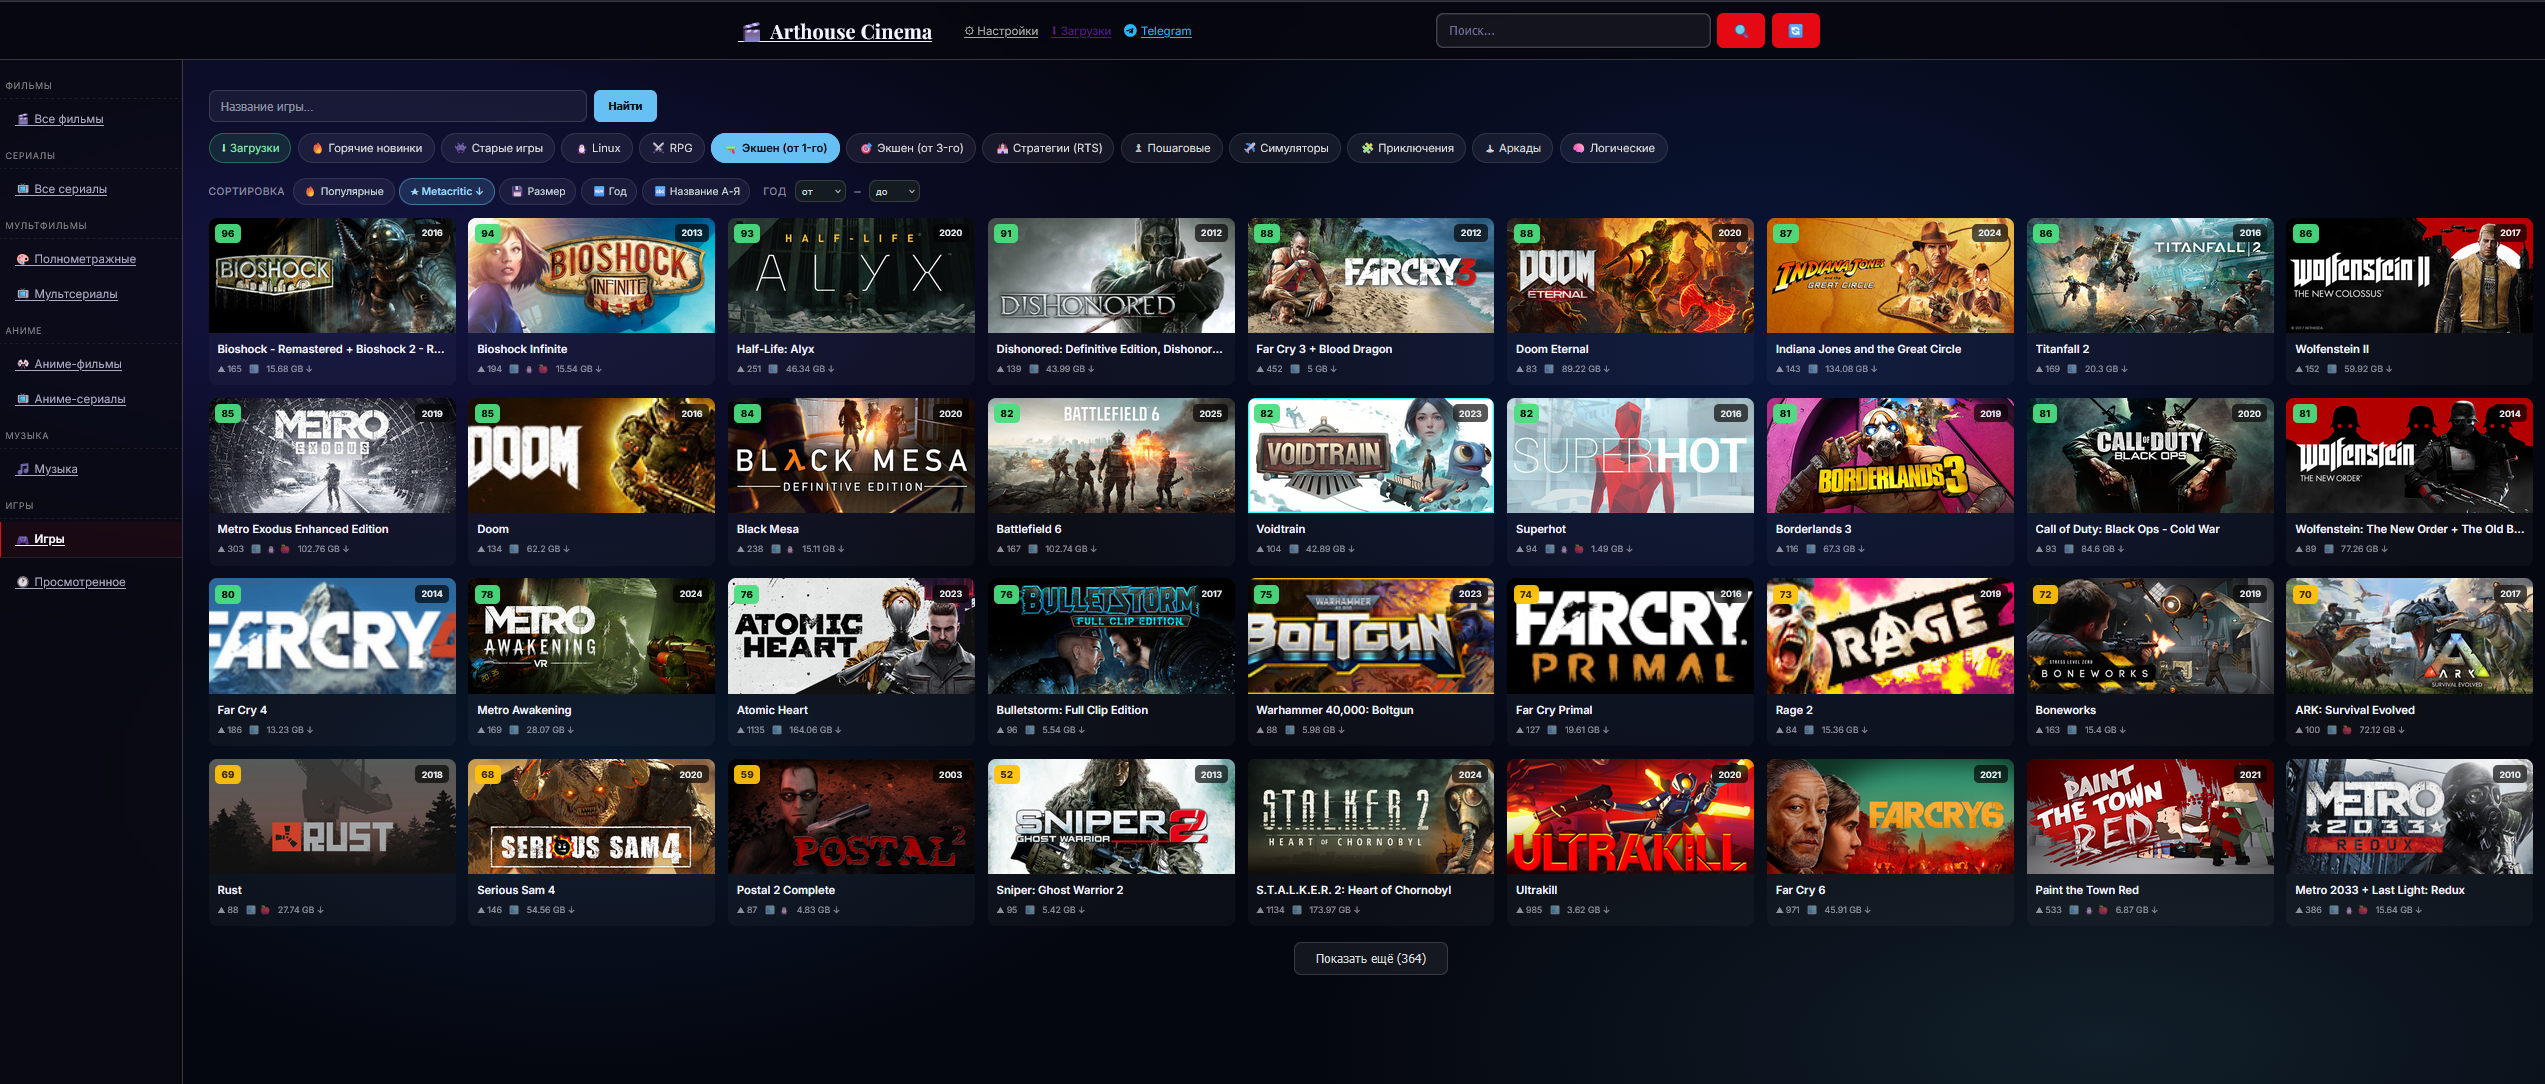Click the Название игры search field
This screenshot has height=1084, width=2545.
pos(397,106)
